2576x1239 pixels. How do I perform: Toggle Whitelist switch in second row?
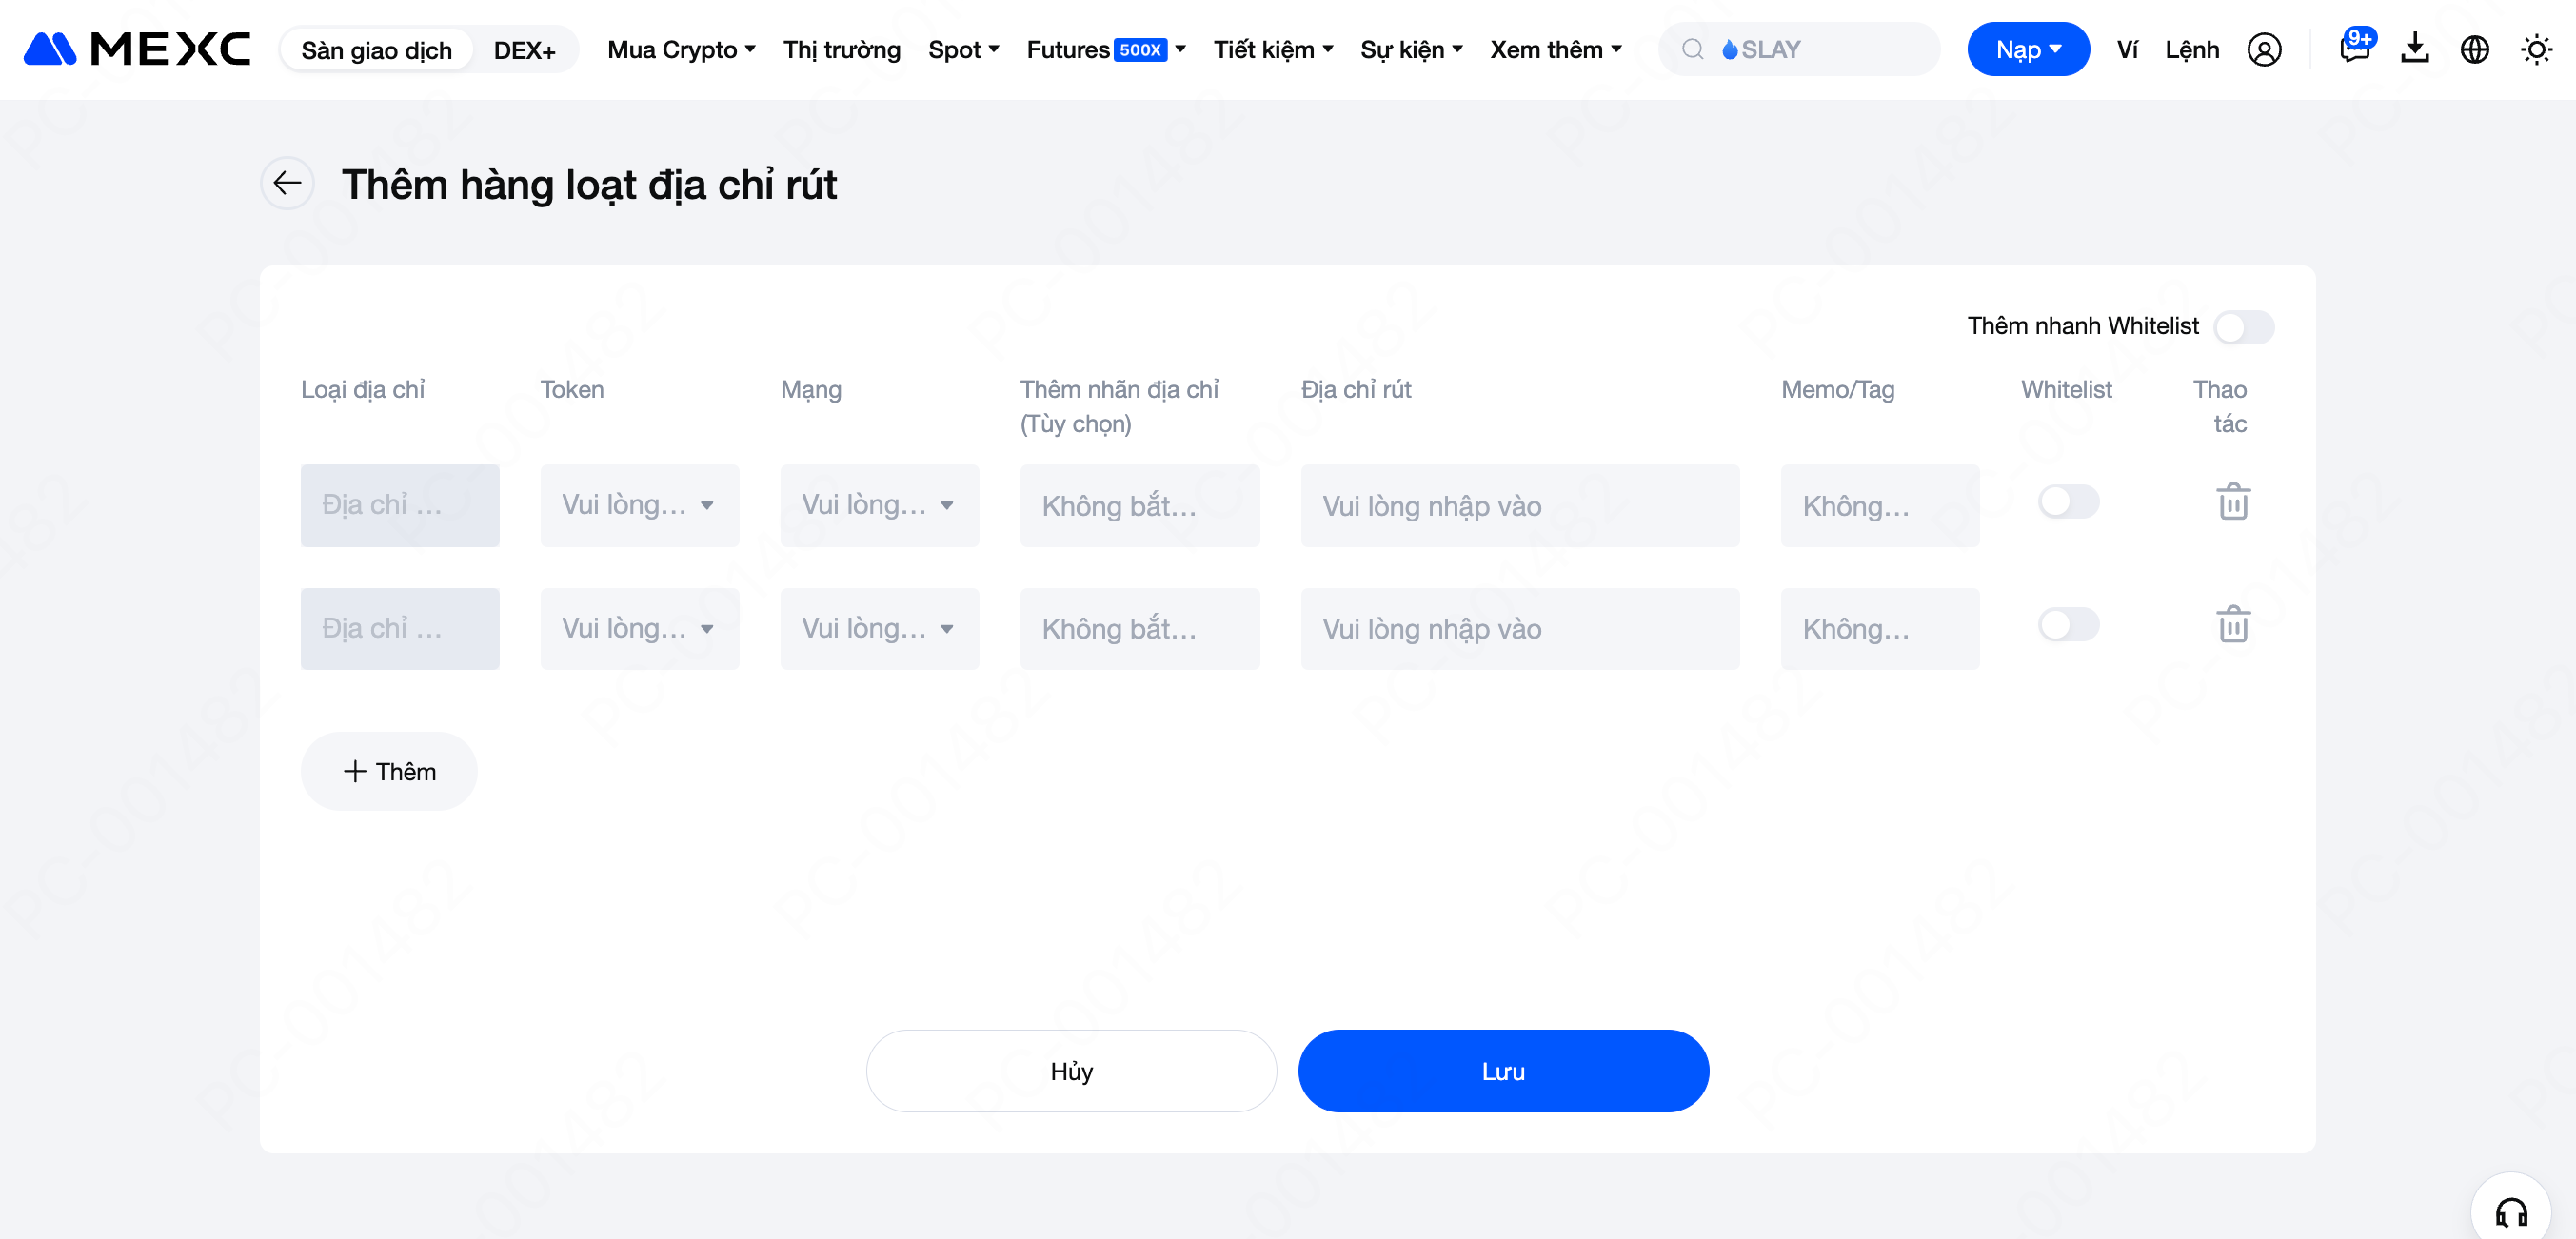point(2068,625)
